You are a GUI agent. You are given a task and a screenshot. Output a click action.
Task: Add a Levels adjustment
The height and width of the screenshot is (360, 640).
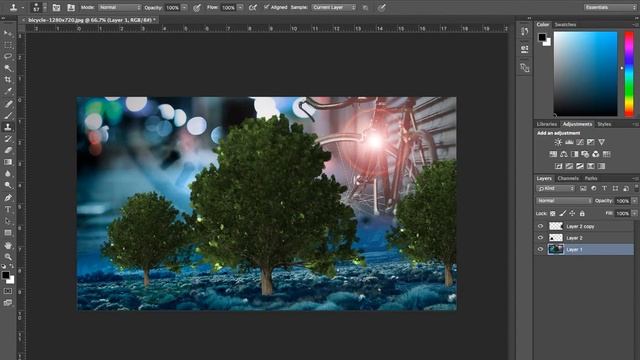point(569,142)
